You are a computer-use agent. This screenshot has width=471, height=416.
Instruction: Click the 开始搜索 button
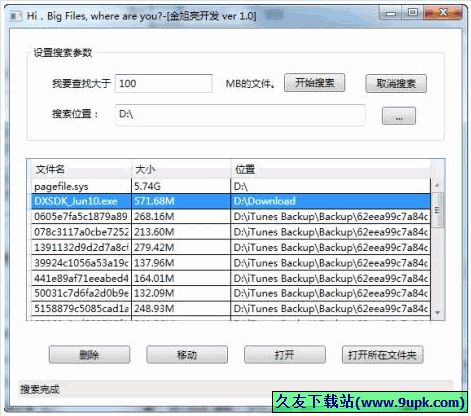click(314, 83)
